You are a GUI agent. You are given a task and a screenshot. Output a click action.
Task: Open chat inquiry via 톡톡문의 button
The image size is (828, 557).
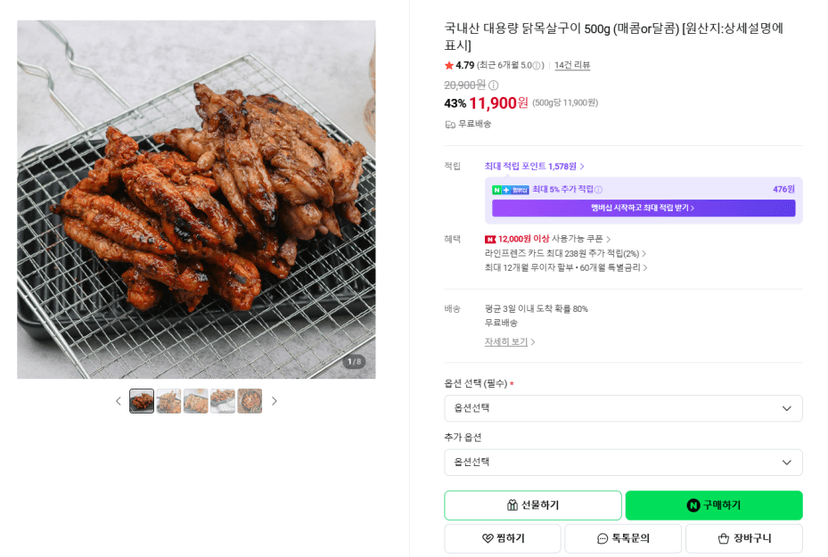point(623,539)
